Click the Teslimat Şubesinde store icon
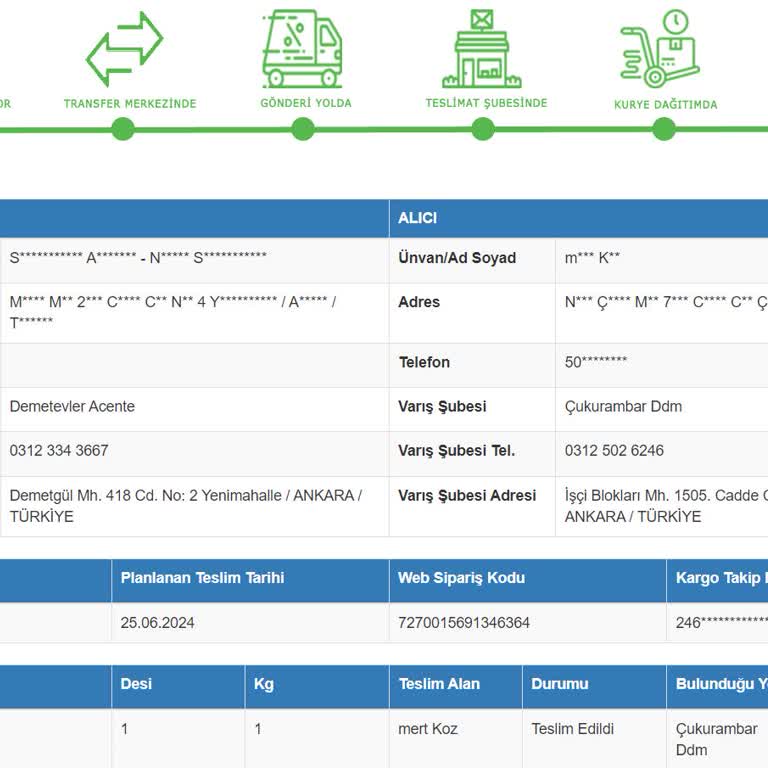This screenshot has height=768, width=768. (x=482, y=48)
